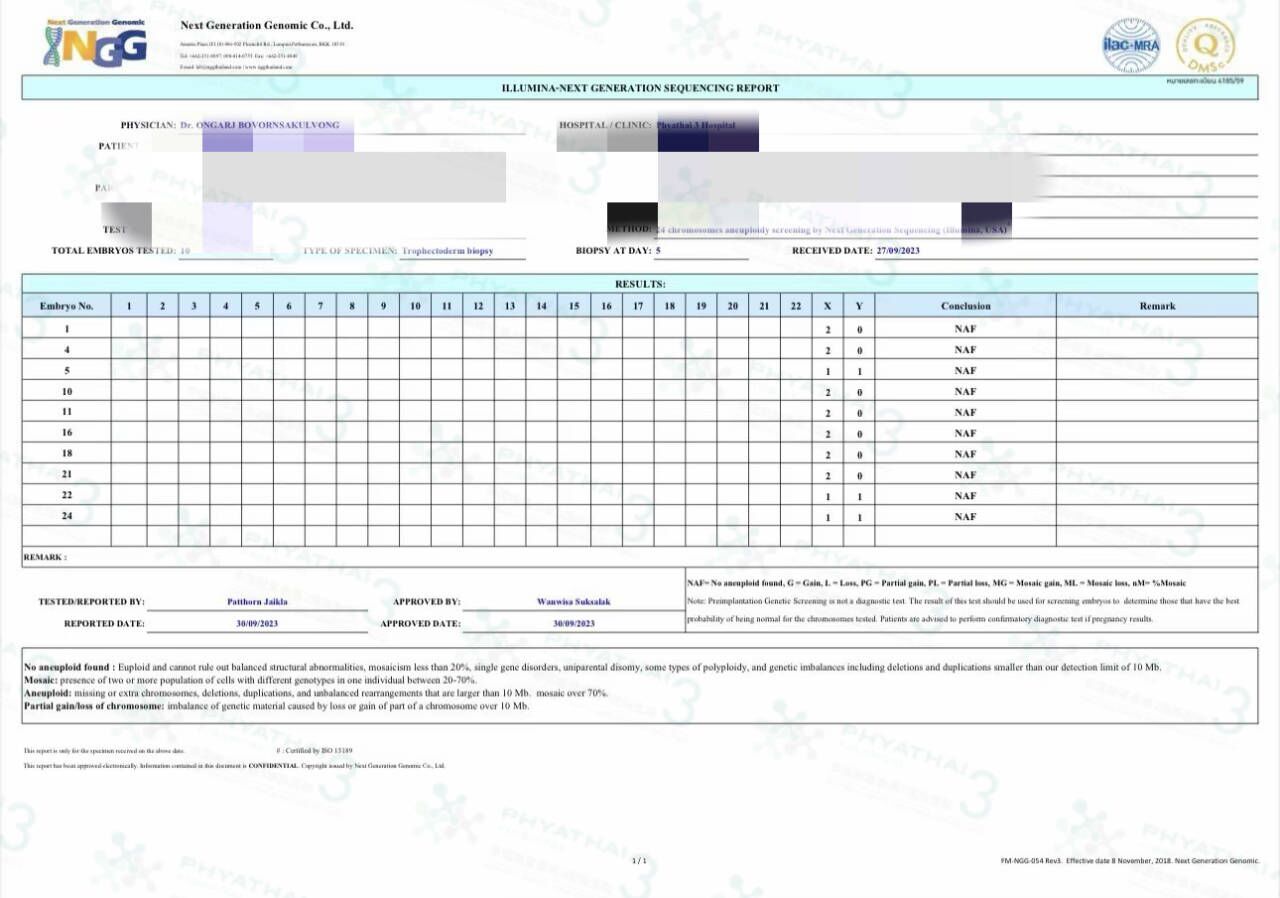1280x898 pixels.
Task: Click the Y chromosome column header
Action: pyautogui.click(x=859, y=306)
